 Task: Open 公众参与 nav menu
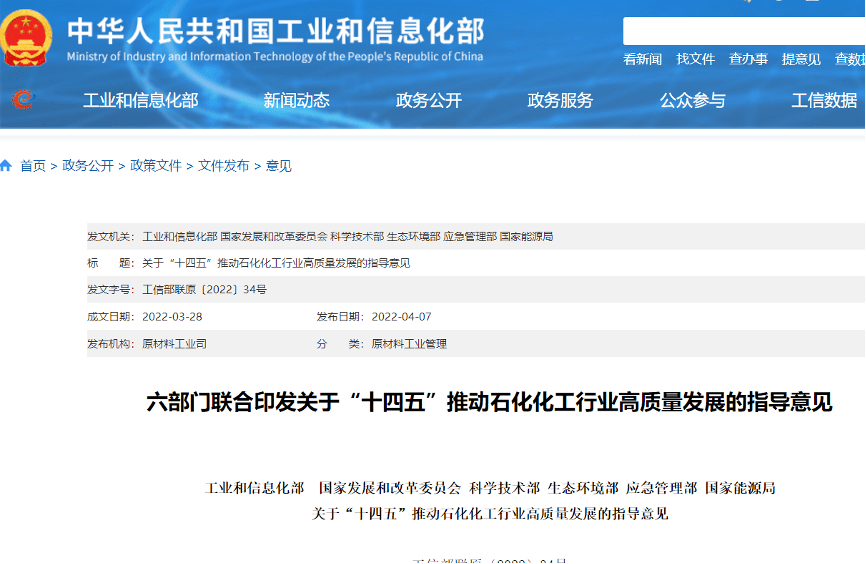pyautogui.click(x=693, y=101)
